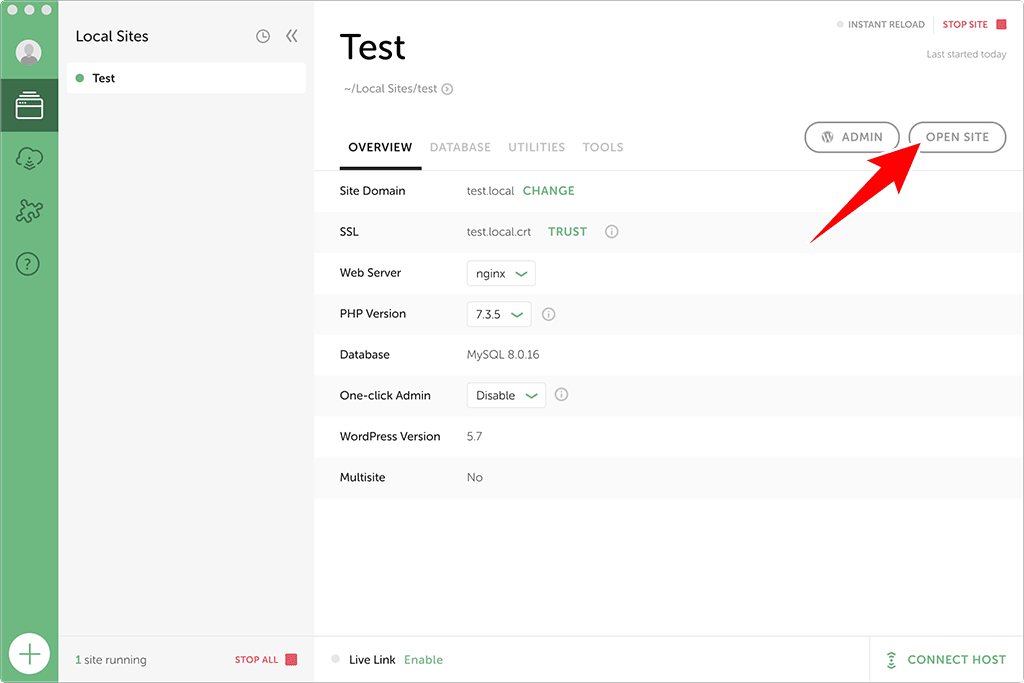Screen dimensions: 1024x683
Task: Click the Multisite No value
Action: click(x=475, y=477)
